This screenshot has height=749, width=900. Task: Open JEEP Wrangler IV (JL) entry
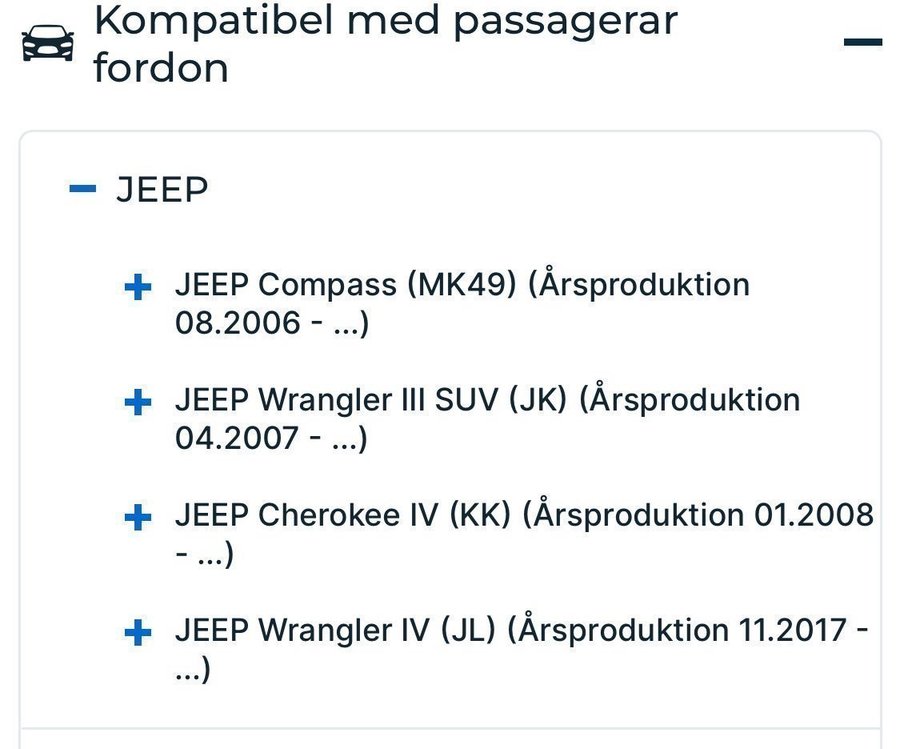522,649
